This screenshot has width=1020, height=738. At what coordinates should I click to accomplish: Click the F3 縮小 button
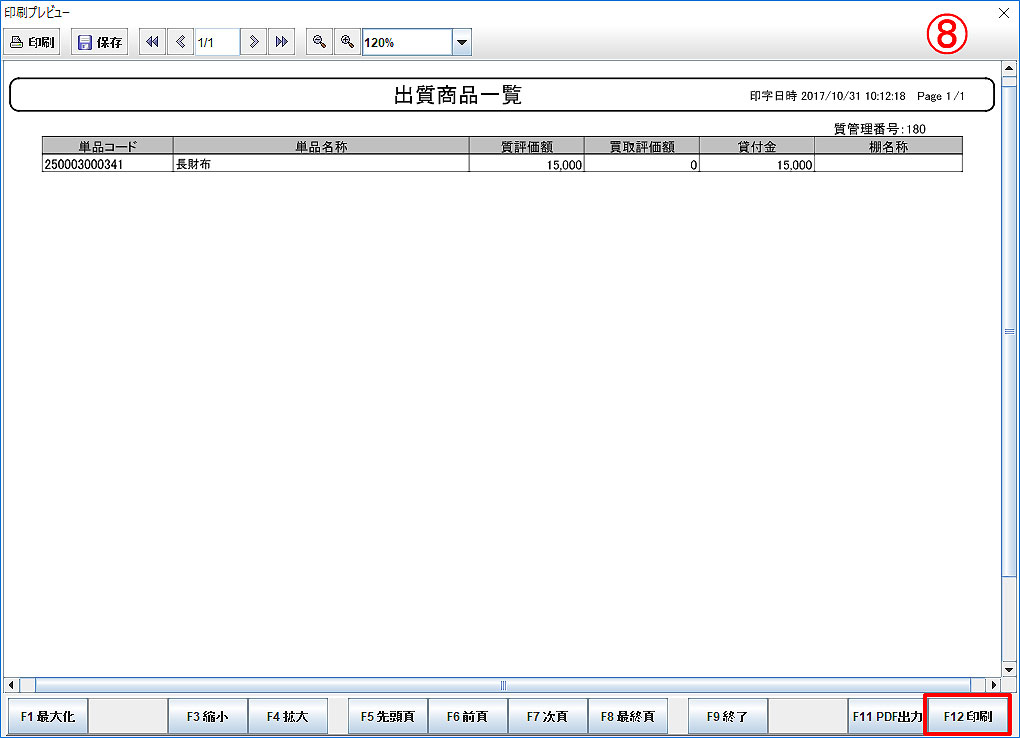click(207, 716)
